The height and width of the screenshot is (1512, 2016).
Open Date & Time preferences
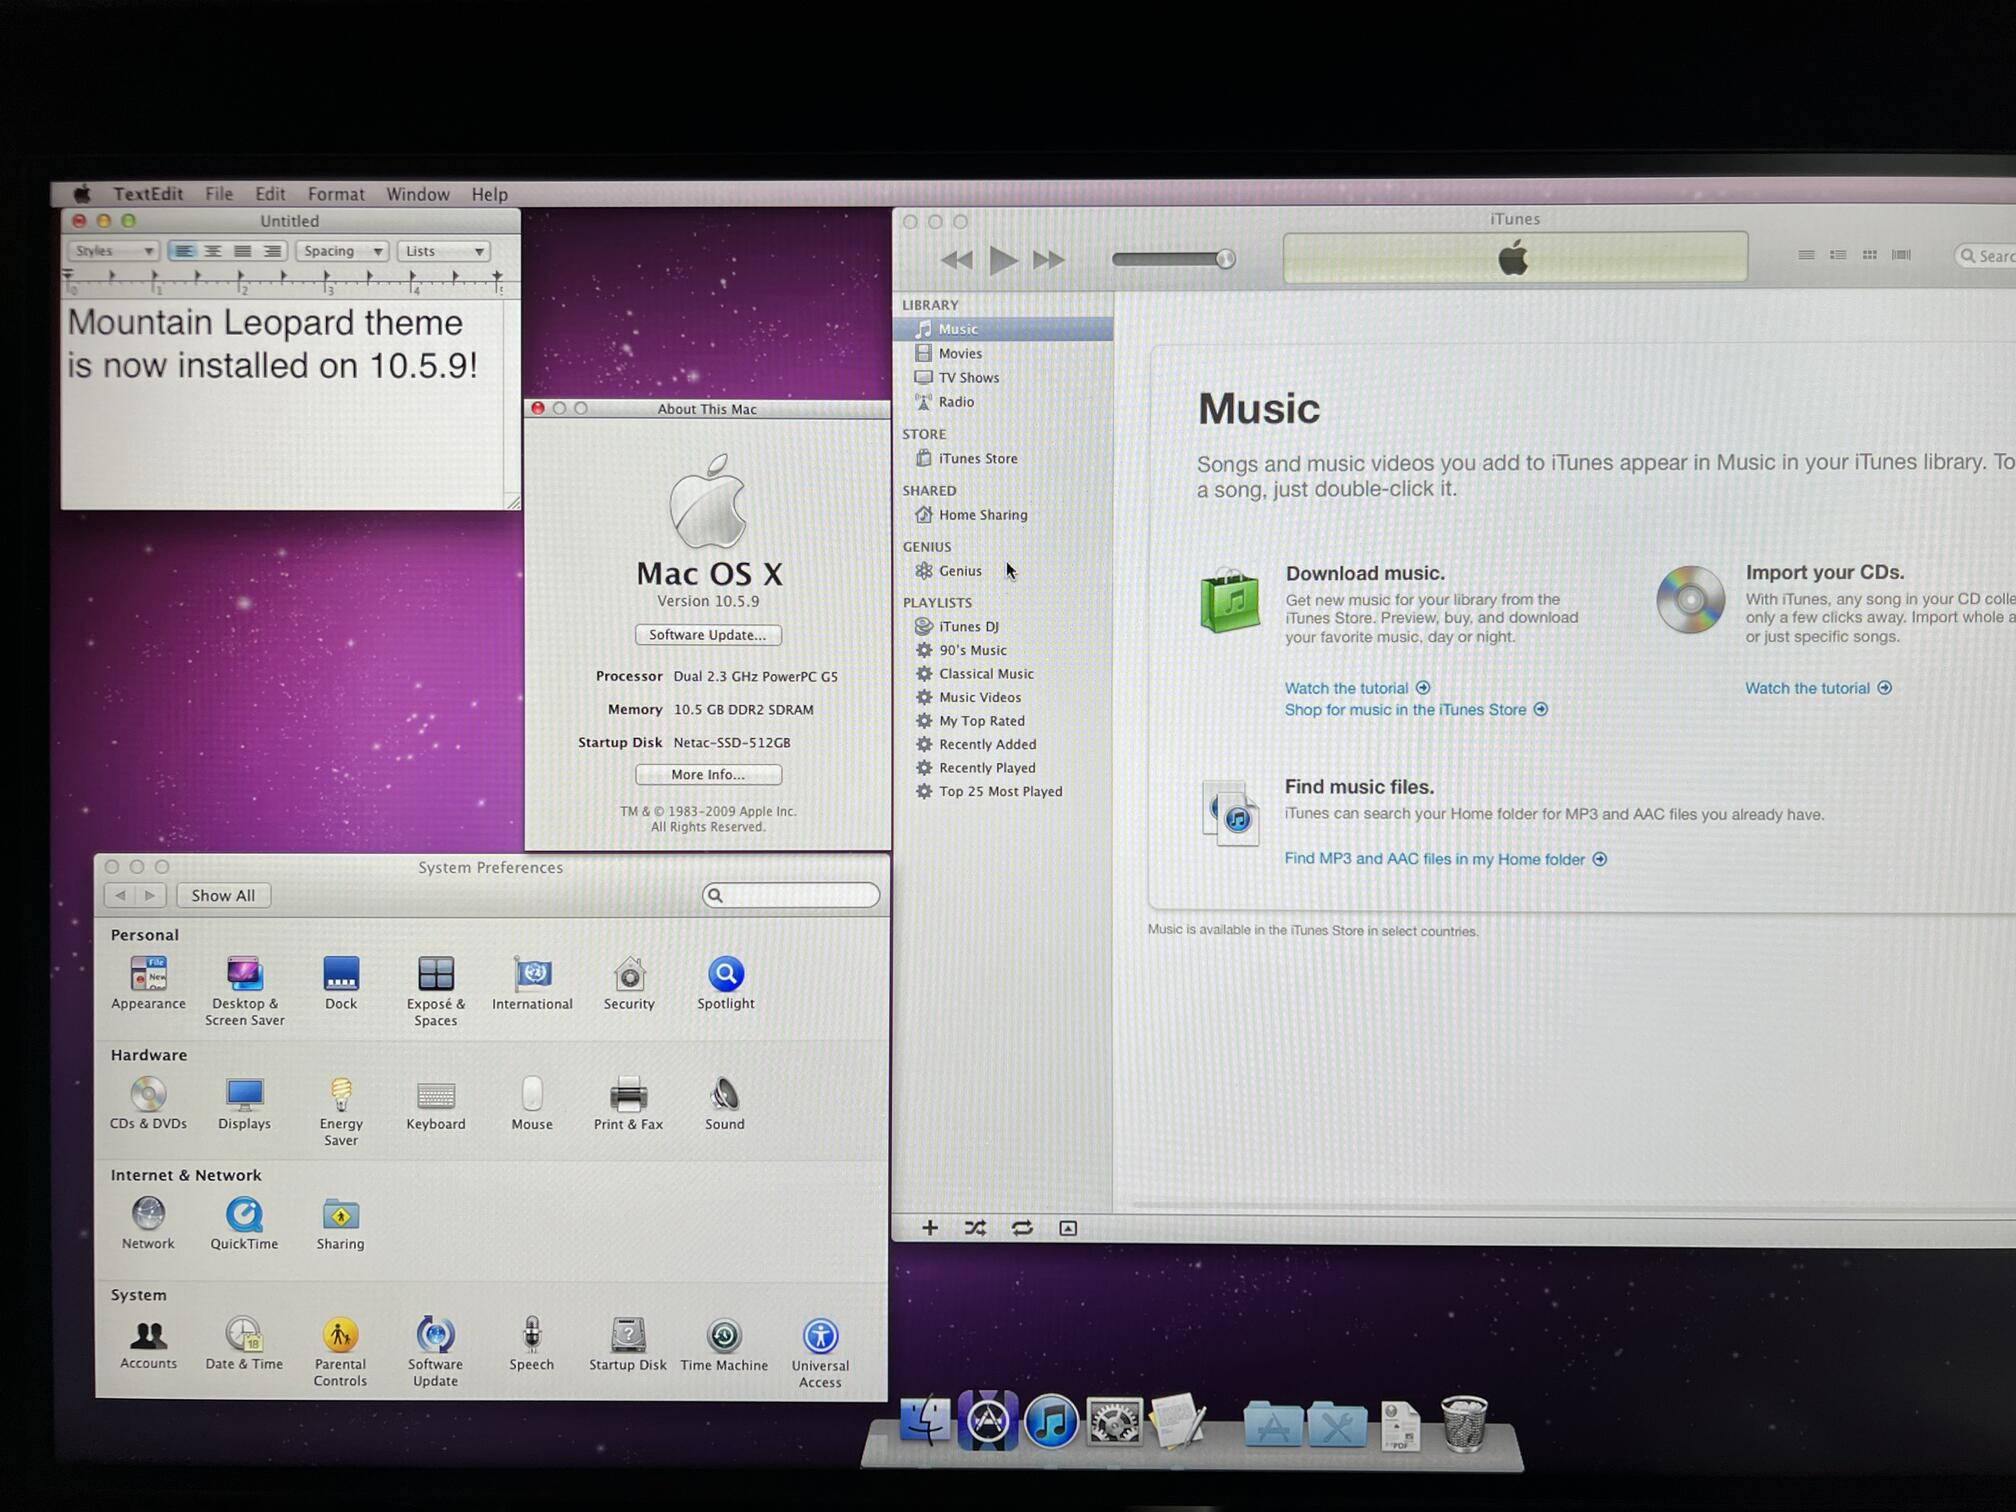(244, 1344)
